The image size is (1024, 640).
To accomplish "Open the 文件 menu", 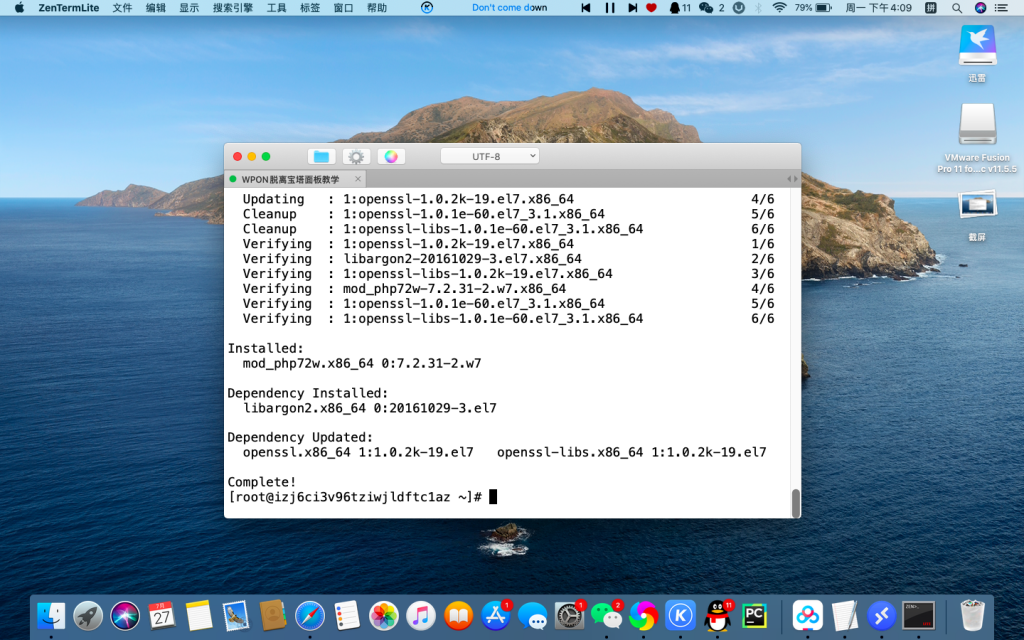I will pyautogui.click(x=122, y=8).
